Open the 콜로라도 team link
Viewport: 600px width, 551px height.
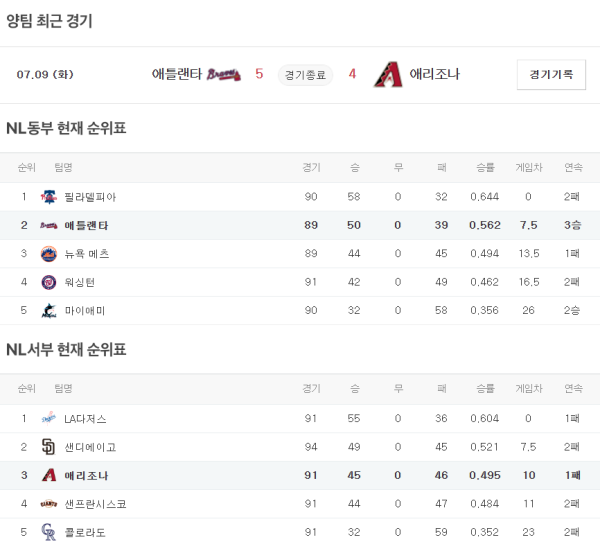(x=85, y=532)
